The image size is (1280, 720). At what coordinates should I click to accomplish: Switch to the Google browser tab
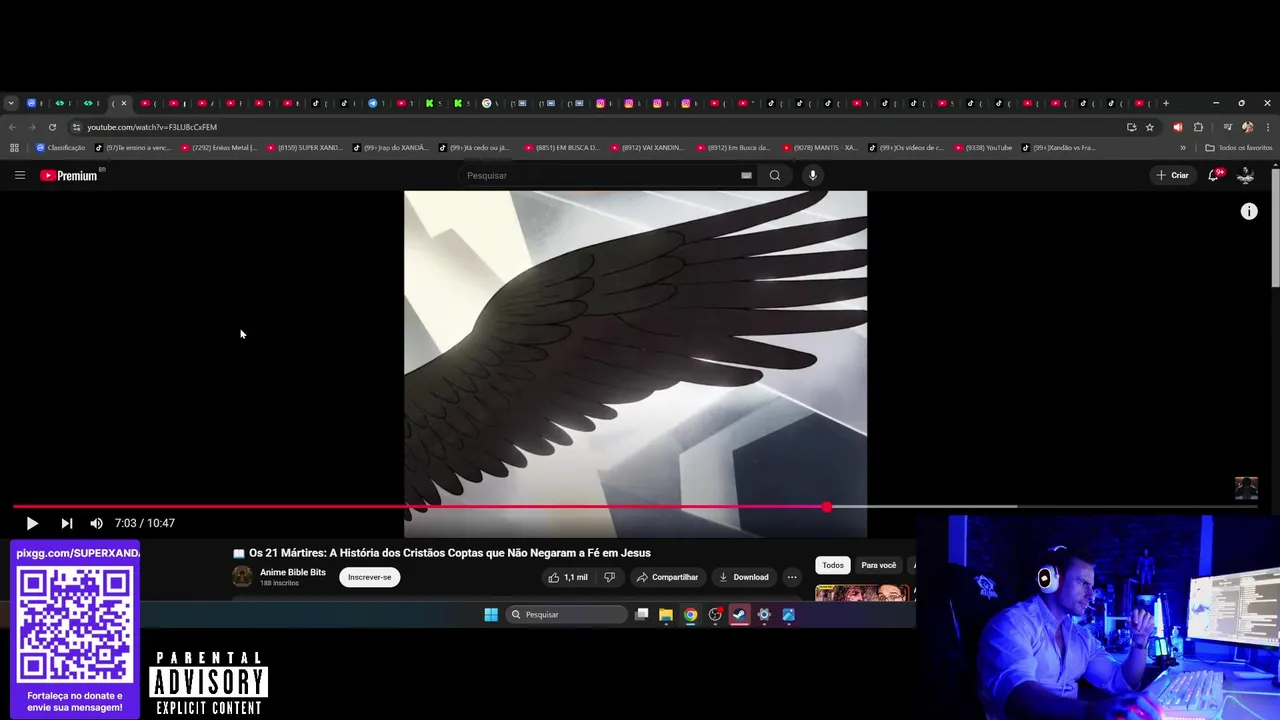489,103
